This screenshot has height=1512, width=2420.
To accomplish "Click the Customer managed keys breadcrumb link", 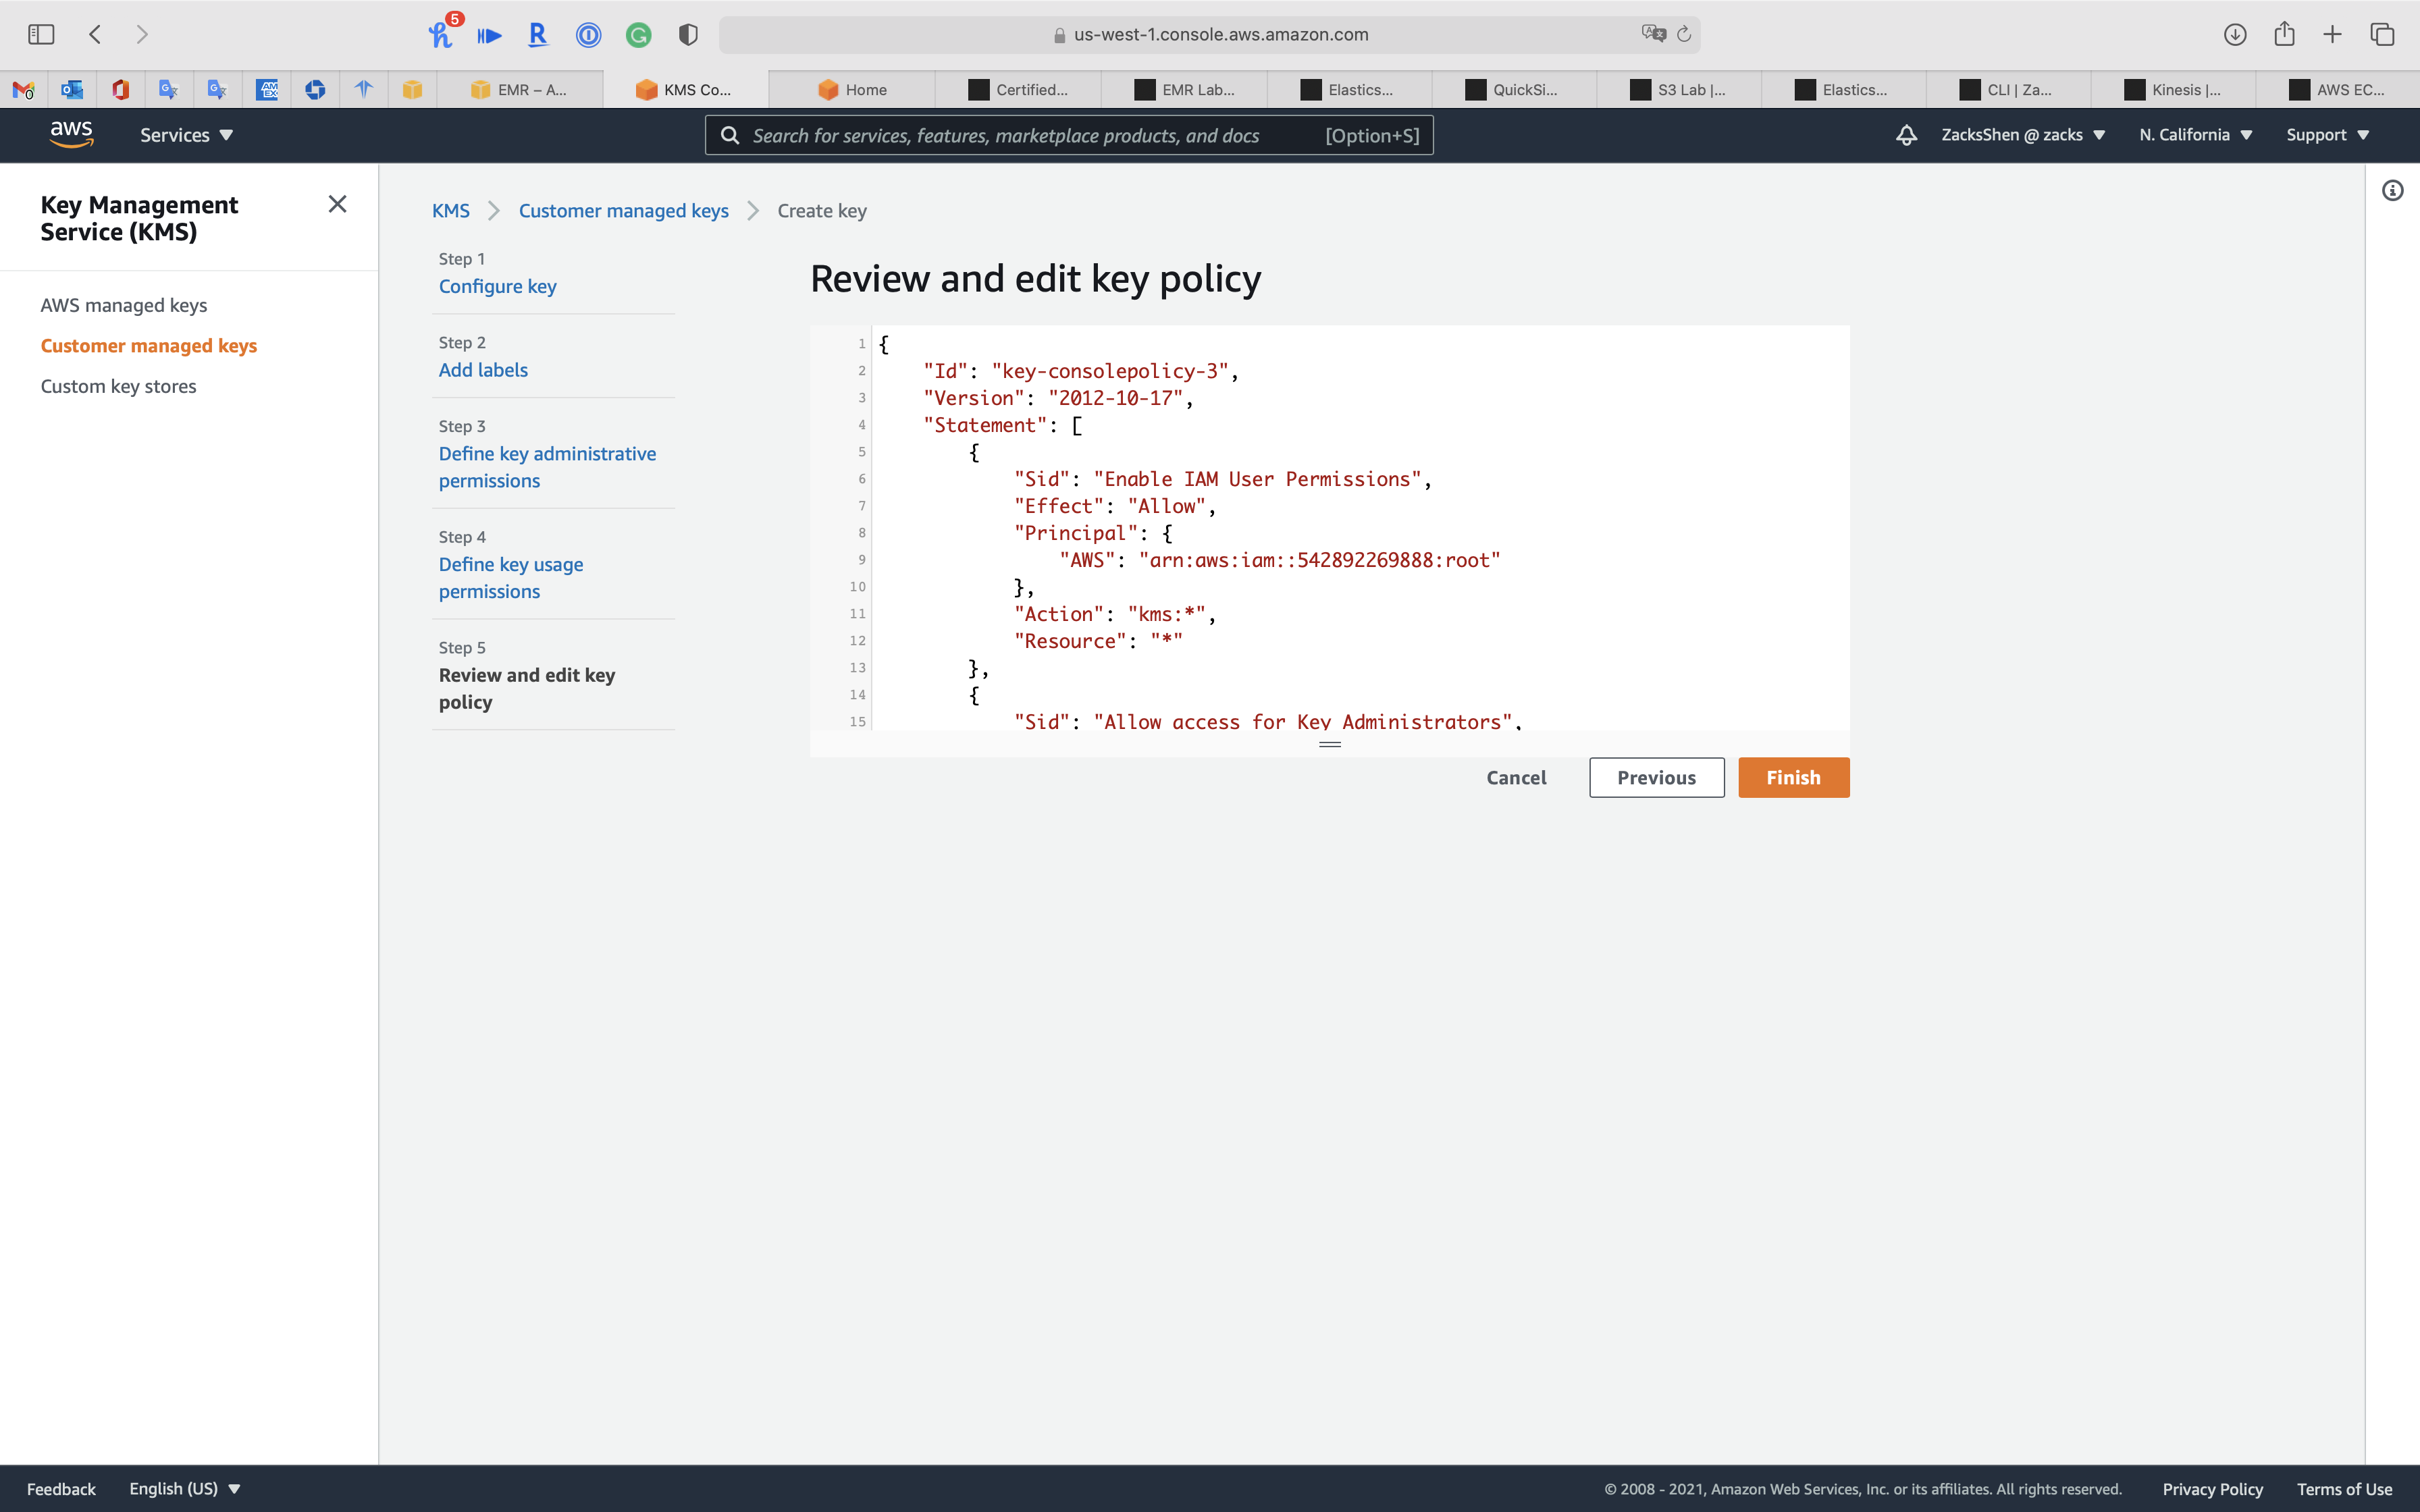I will click(x=623, y=211).
